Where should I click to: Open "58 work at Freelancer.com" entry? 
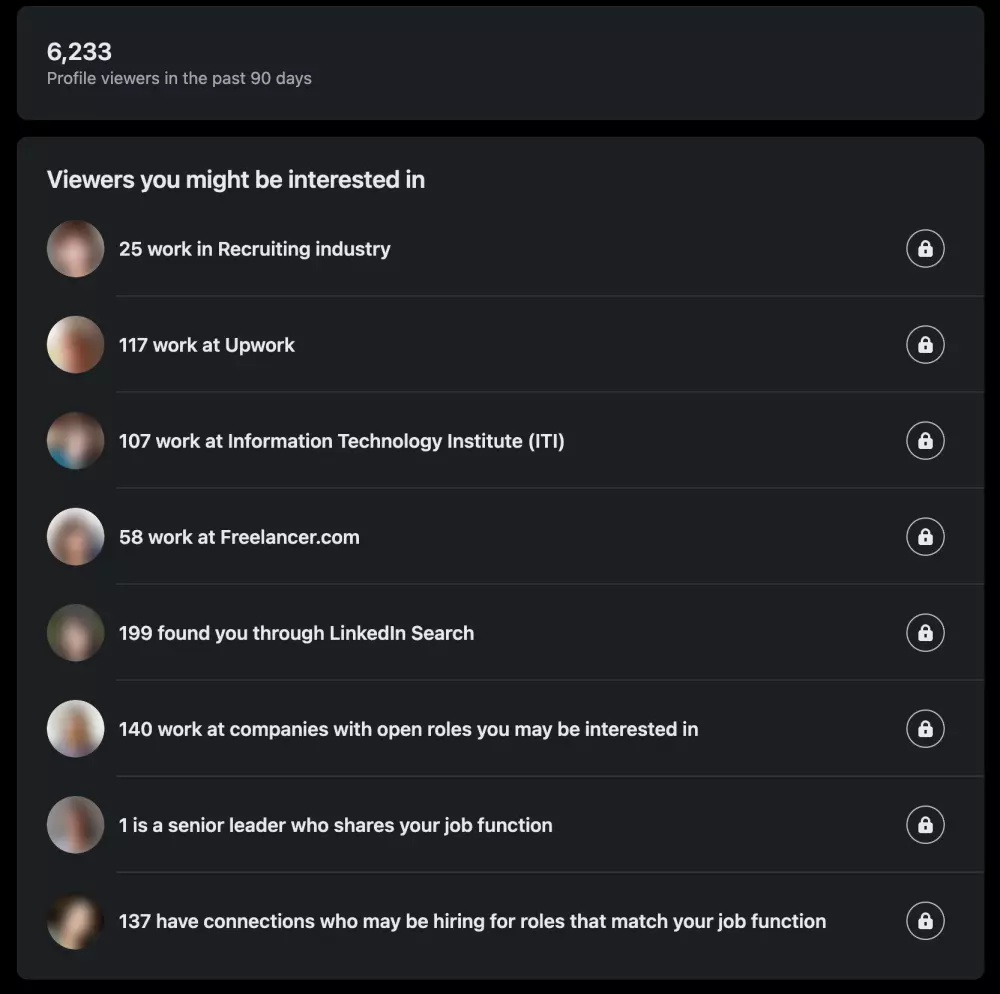pos(239,537)
